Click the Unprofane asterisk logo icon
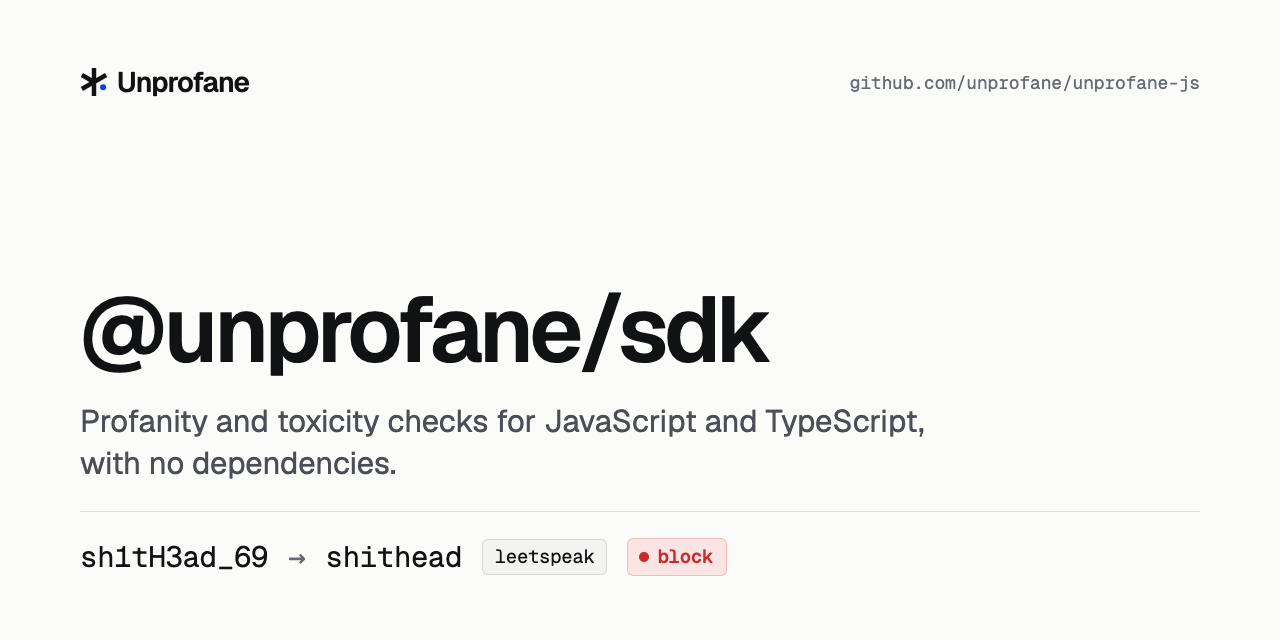The image size is (1280, 640). 94,82
